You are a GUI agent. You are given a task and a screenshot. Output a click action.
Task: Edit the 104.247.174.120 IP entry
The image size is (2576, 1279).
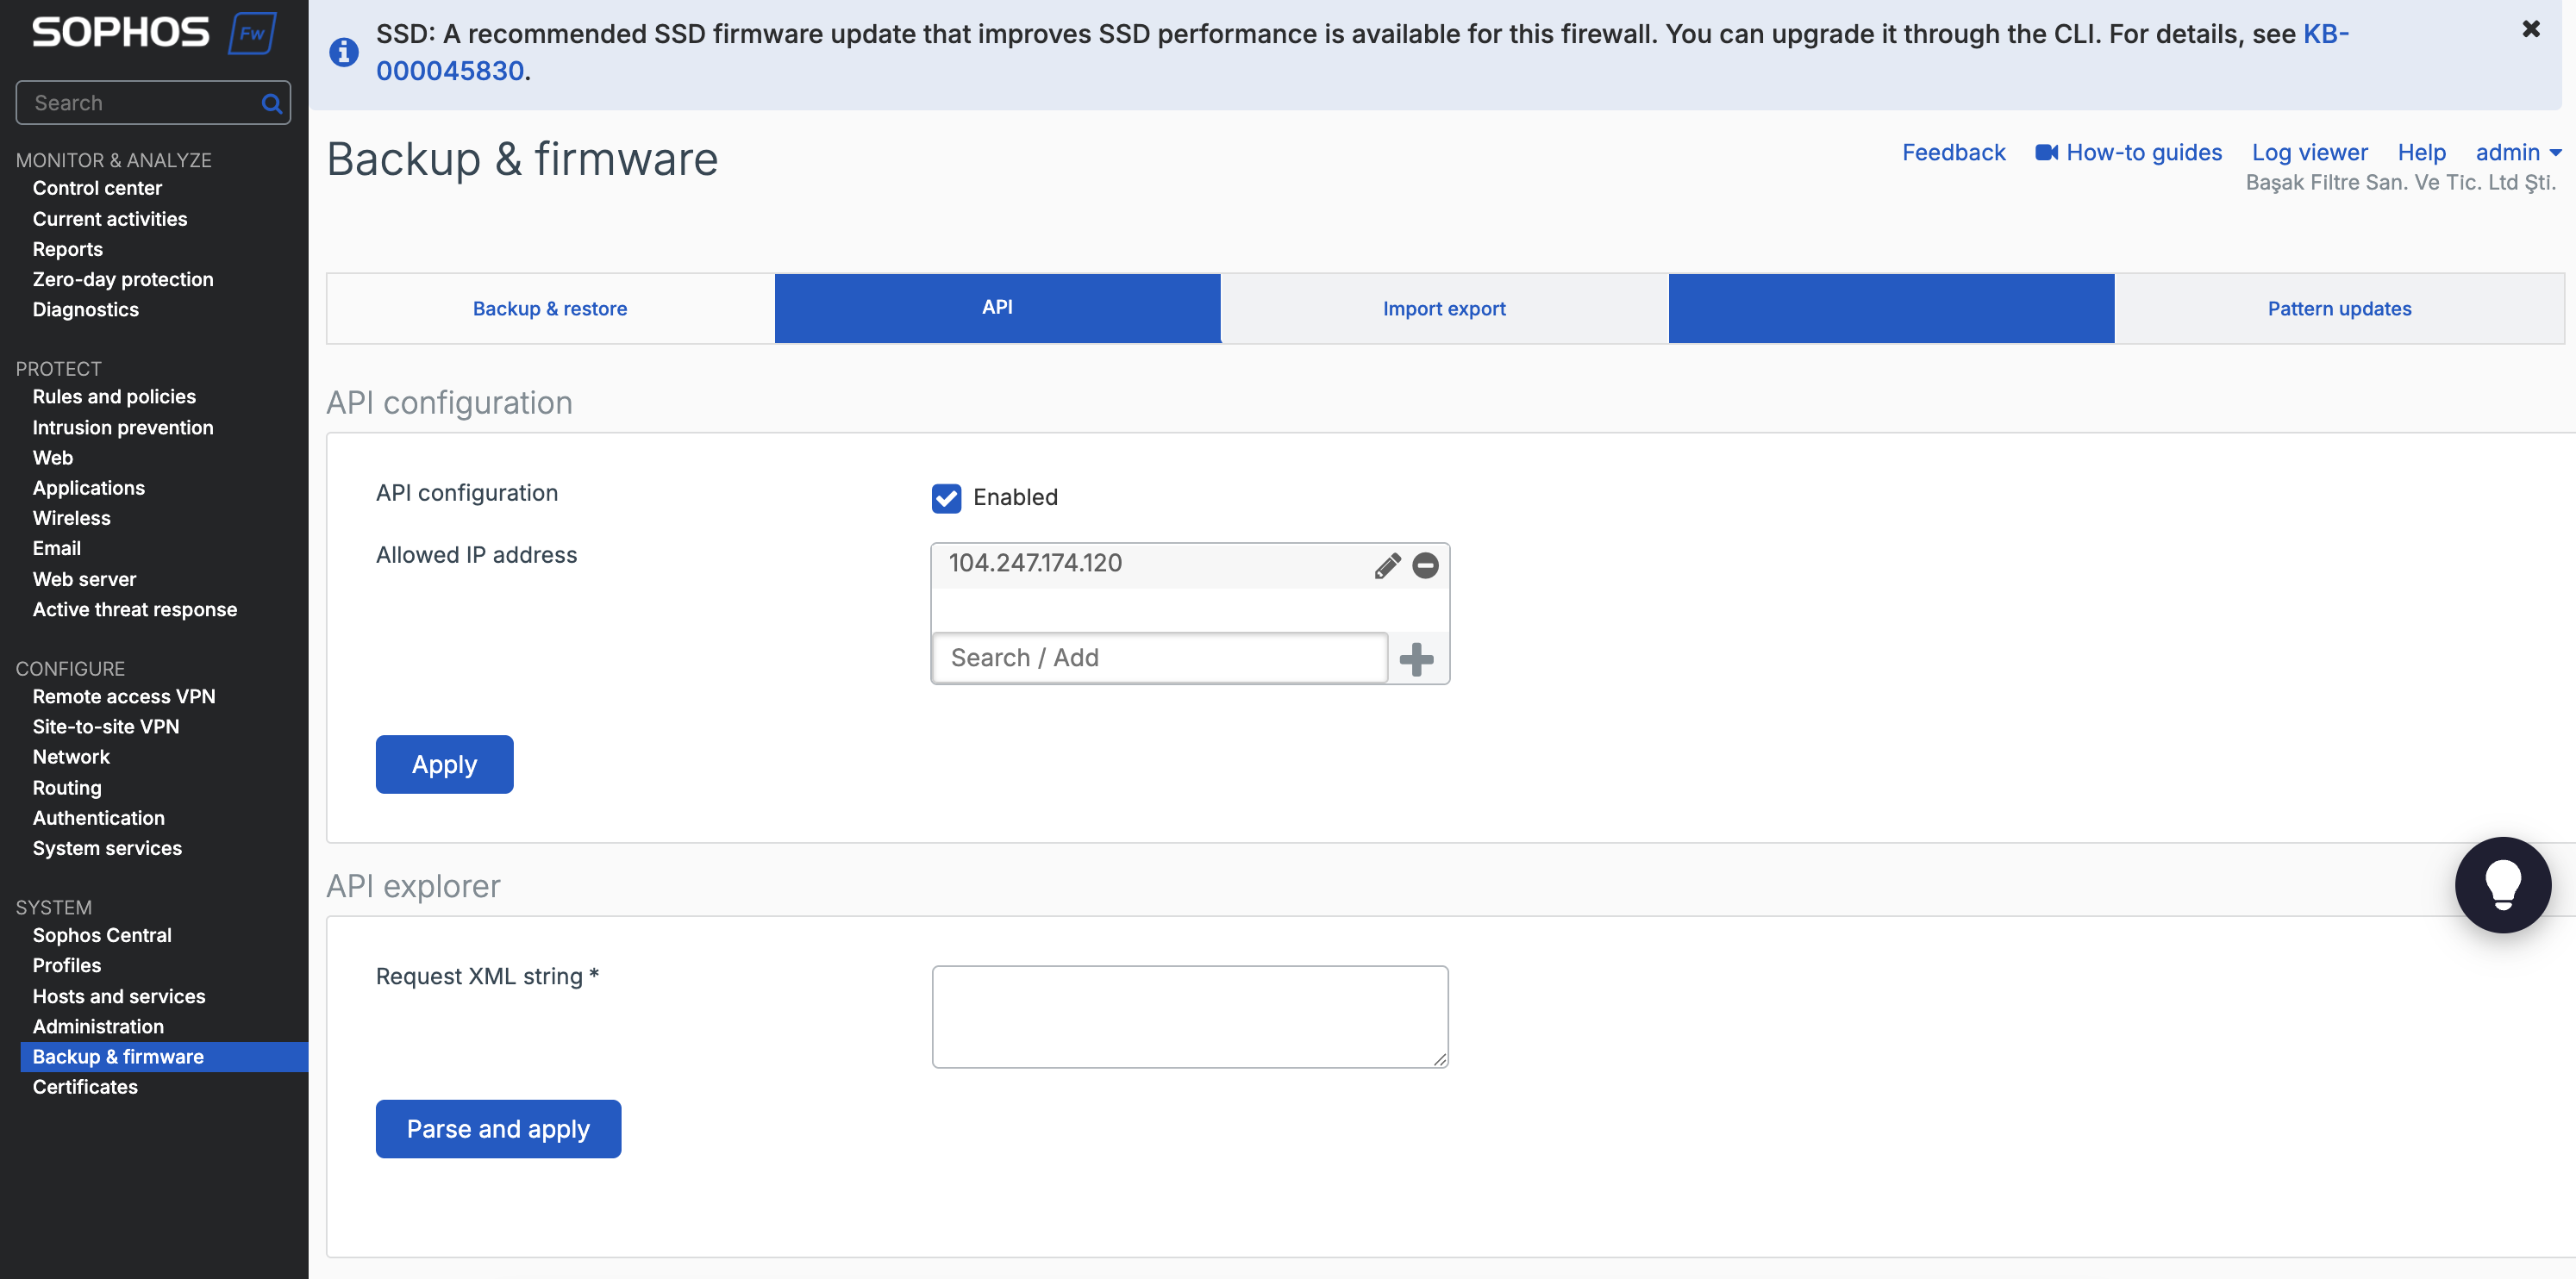(1387, 566)
